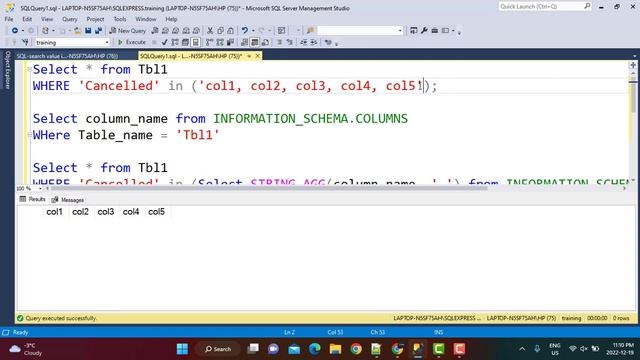The width and height of the screenshot is (640, 360).
Task: Collapse the WHere Table_name outline region
Action: 29,135
